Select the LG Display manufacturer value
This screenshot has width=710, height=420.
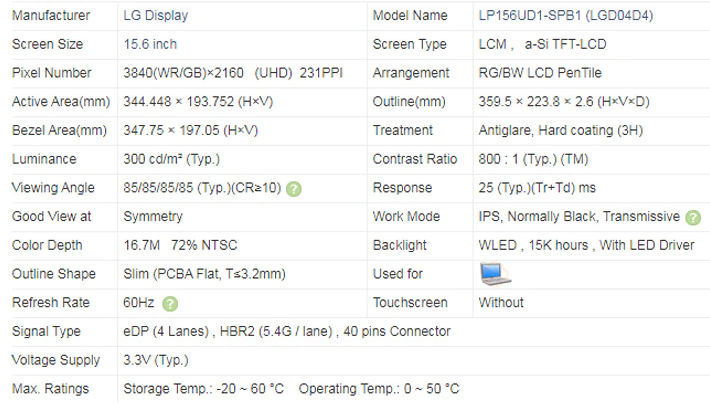coord(156,16)
